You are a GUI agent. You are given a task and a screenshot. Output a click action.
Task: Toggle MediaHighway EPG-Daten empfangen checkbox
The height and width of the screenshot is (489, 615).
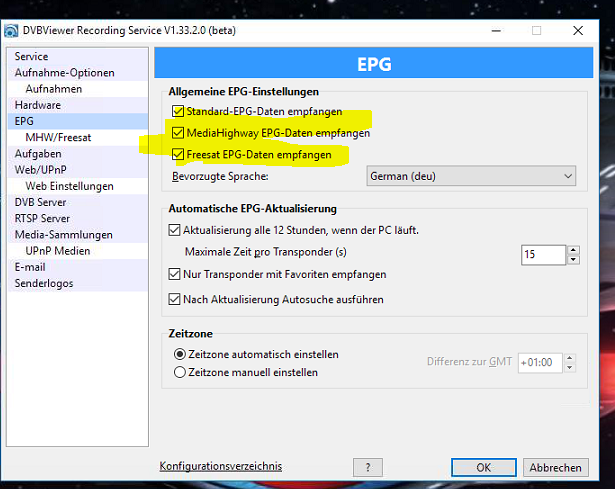pyautogui.click(x=178, y=133)
